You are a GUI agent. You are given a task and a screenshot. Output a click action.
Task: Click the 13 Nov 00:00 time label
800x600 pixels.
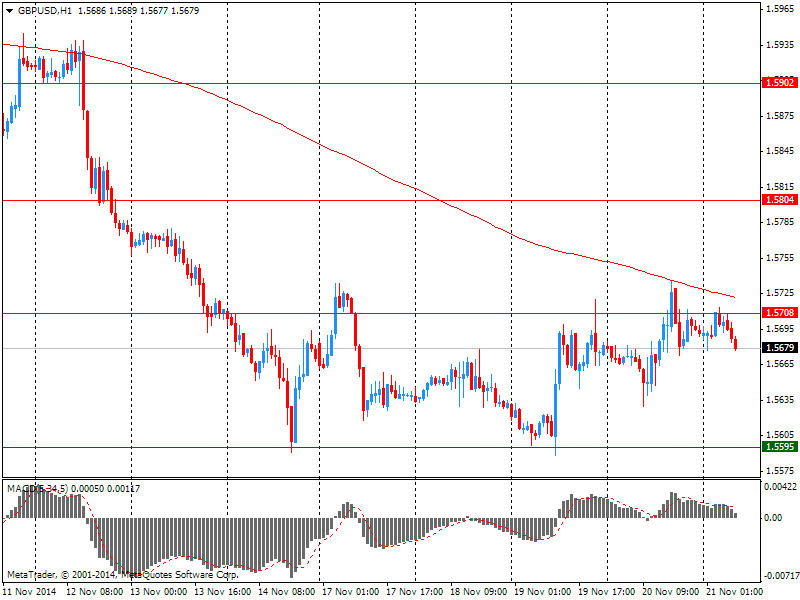(x=159, y=592)
